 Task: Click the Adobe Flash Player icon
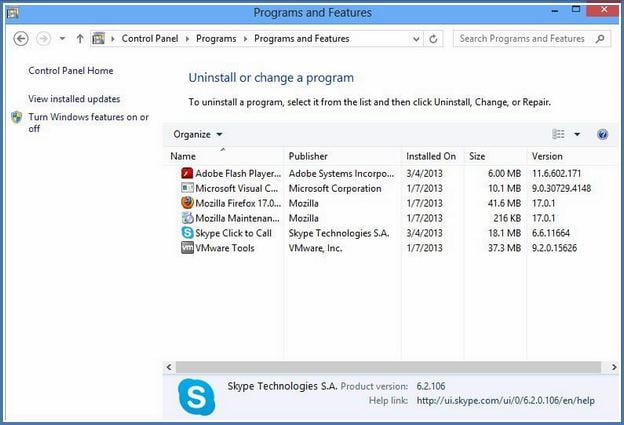pyautogui.click(x=187, y=173)
